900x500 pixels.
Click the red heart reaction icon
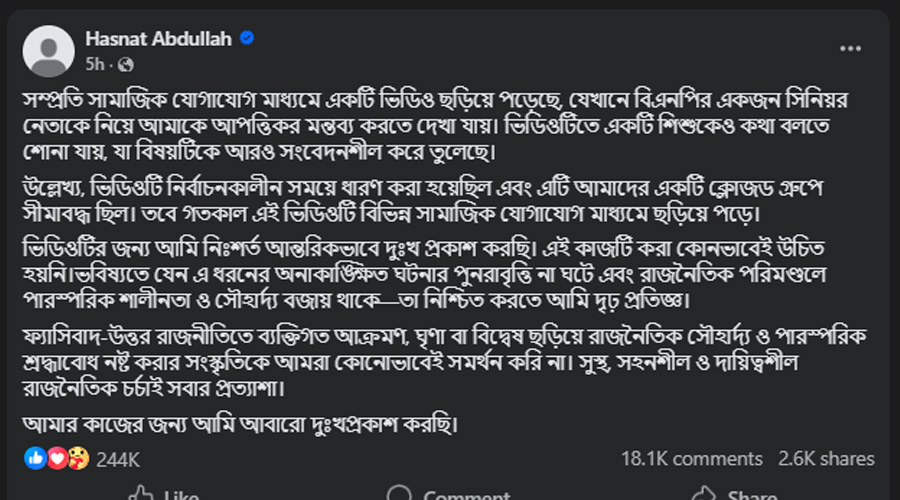[56, 459]
